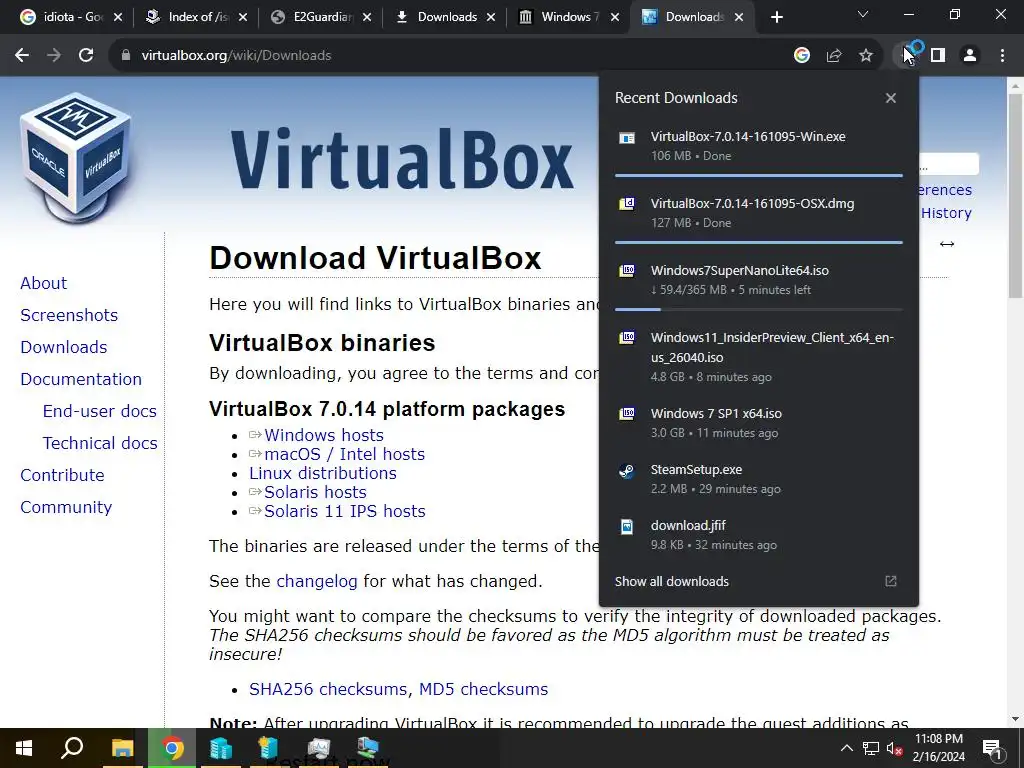Click the VirtualBox cube logo
The image size is (1024, 768).
[x=76, y=157]
